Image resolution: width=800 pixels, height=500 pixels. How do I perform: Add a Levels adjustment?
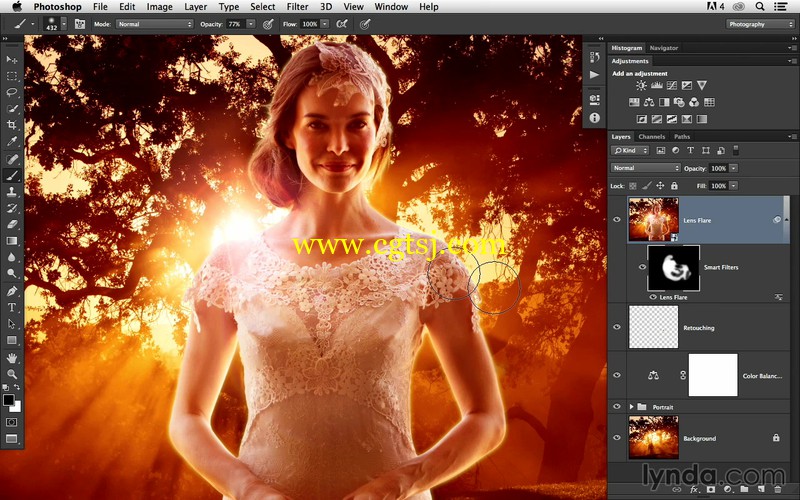tap(657, 86)
